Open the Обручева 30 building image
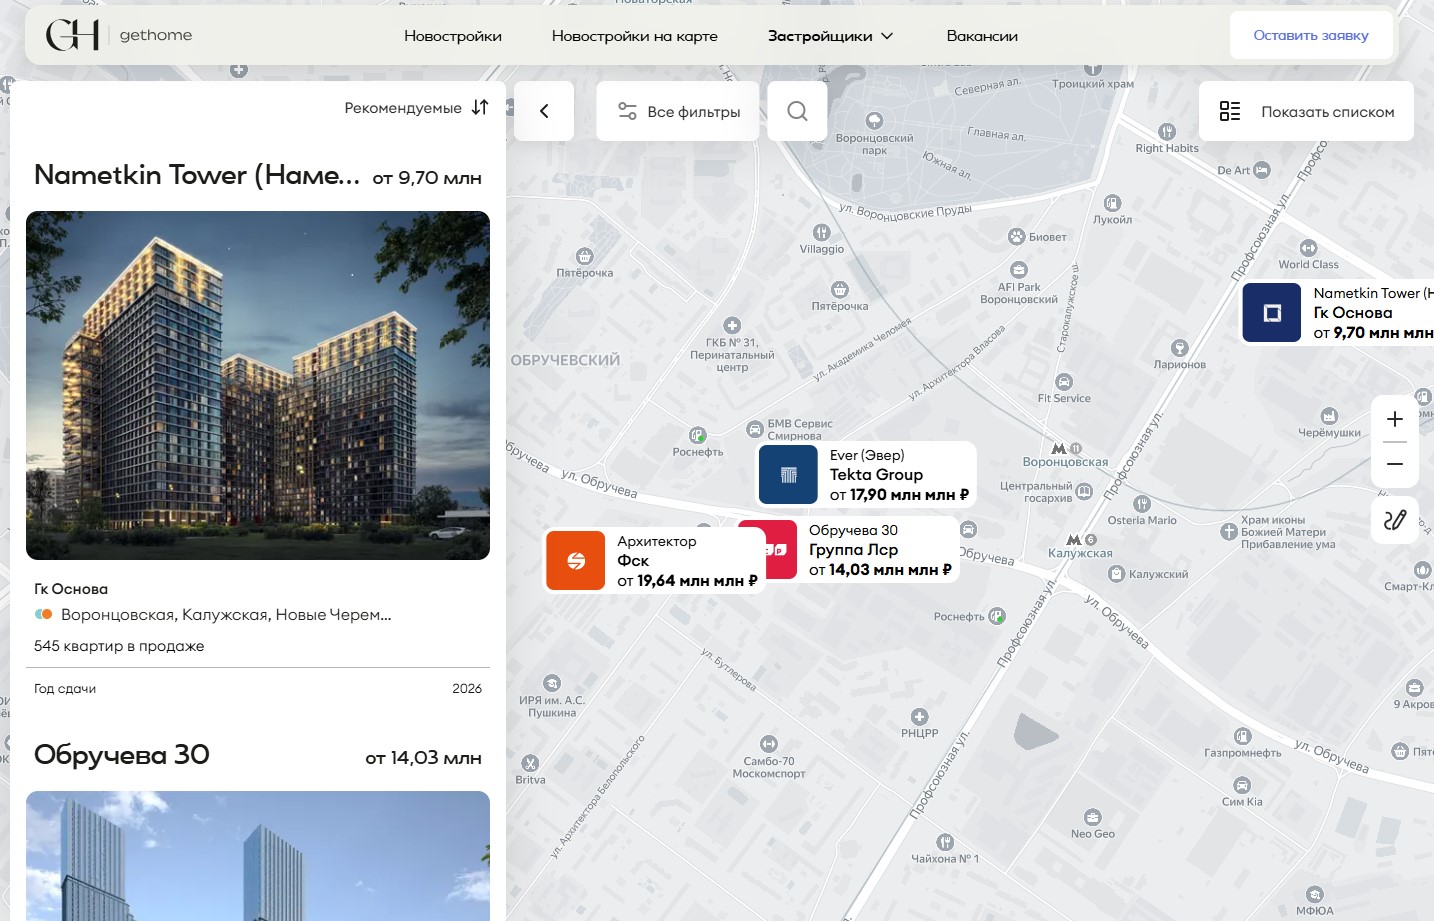This screenshot has width=1434, height=921. (x=258, y=856)
